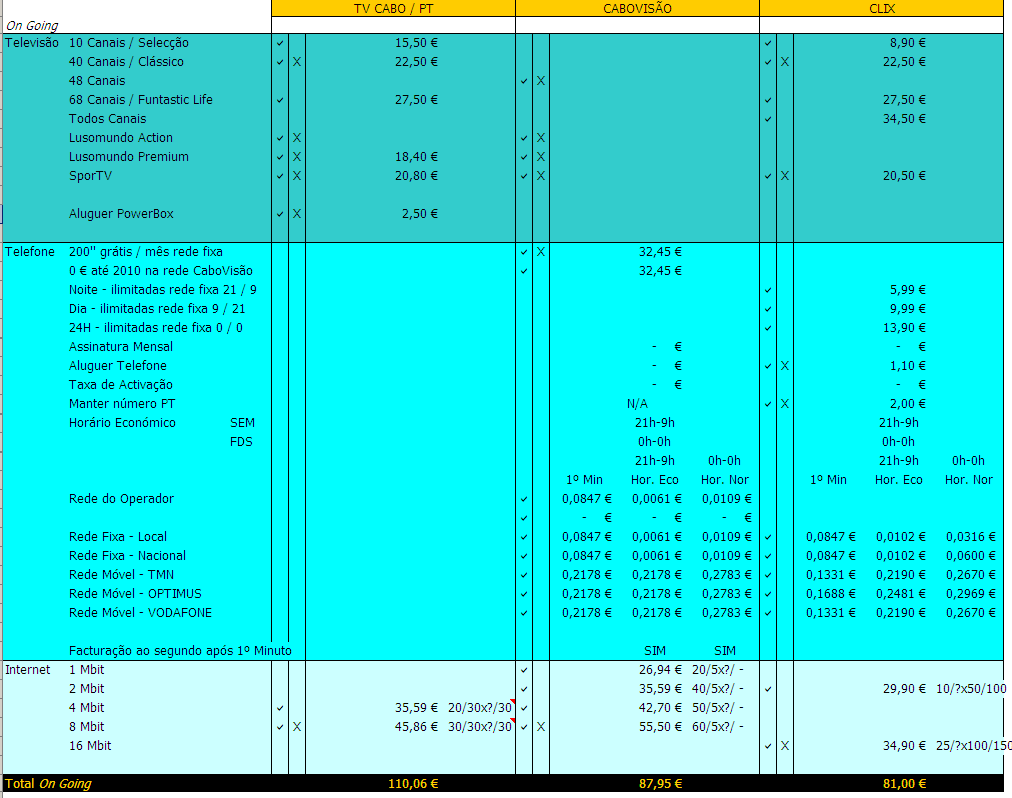Click X mark in Aluguer PowerBox row
The height and width of the screenshot is (798, 1012).
click(x=297, y=214)
